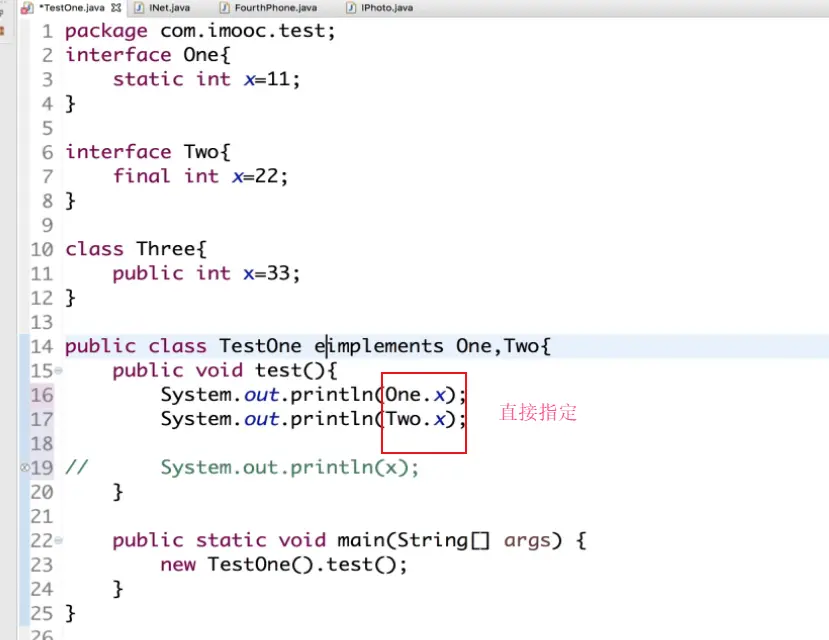Click 'package com.imooc.test;' on line 1
Viewport: 829px width, 640px height.
(200, 31)
